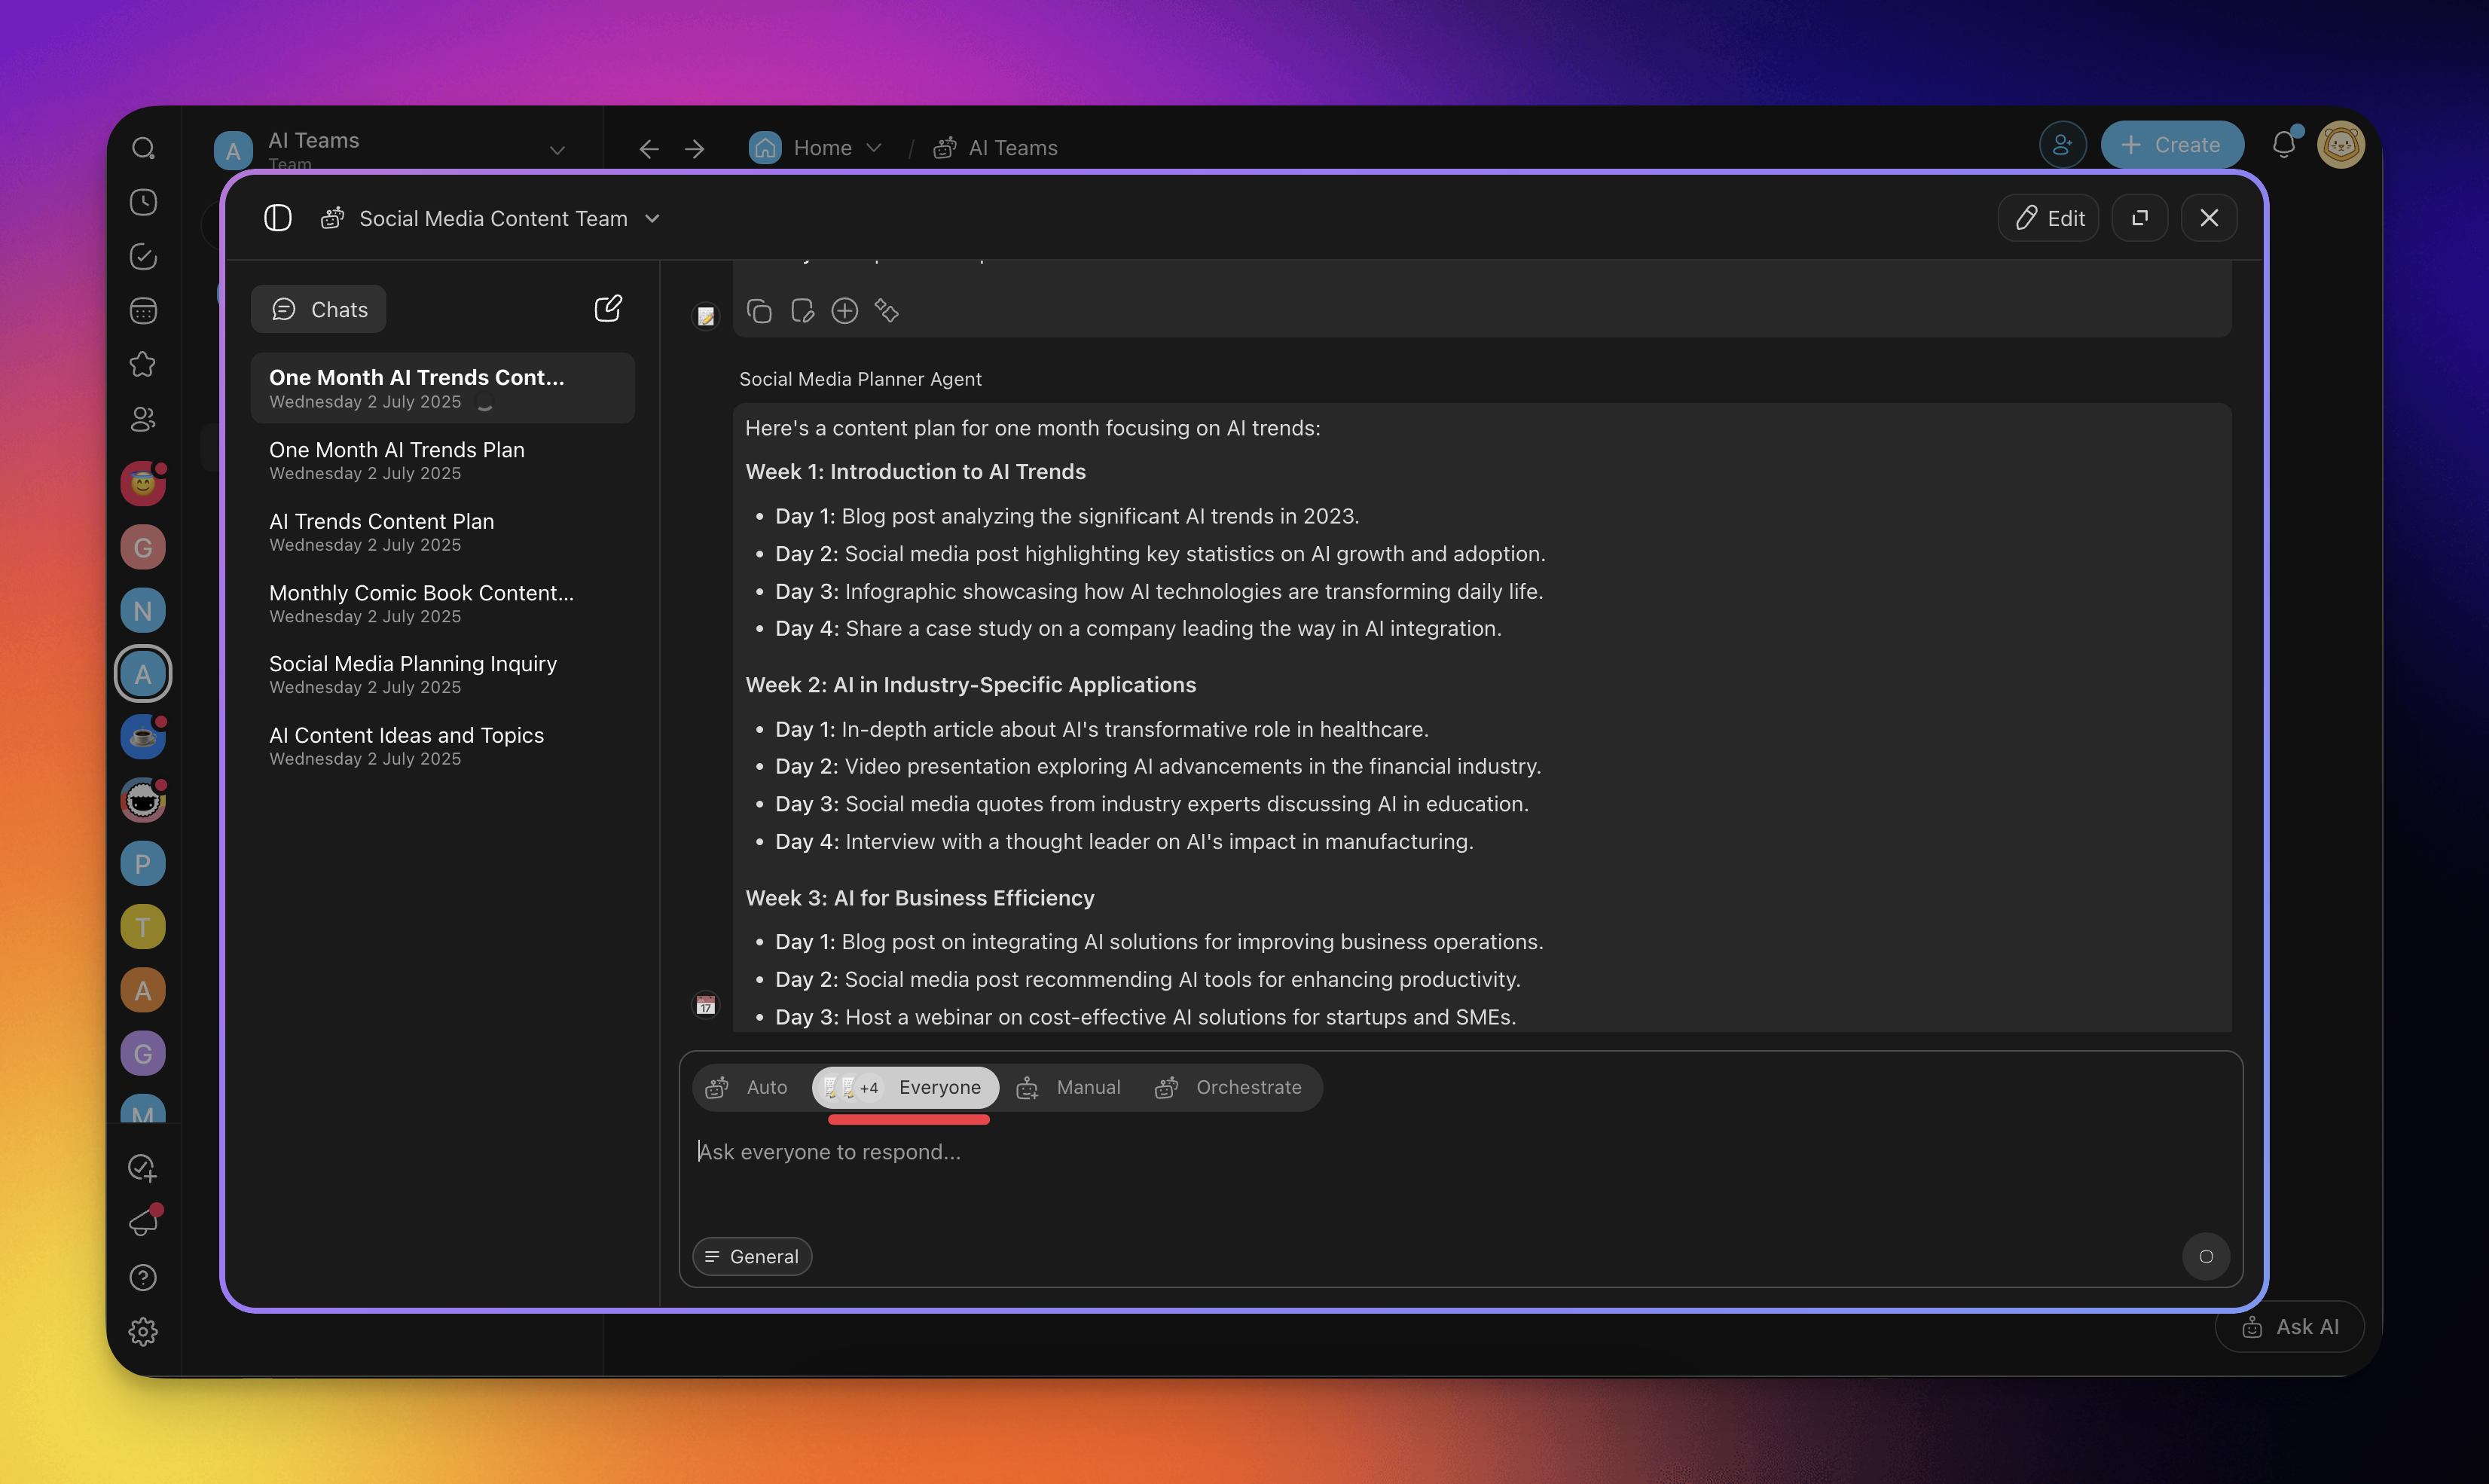Screen dimensions: 2489x1484
Task: Open the pop-out window icon next to Edit
Action: pyautogui.click(x=2139, y=218)
